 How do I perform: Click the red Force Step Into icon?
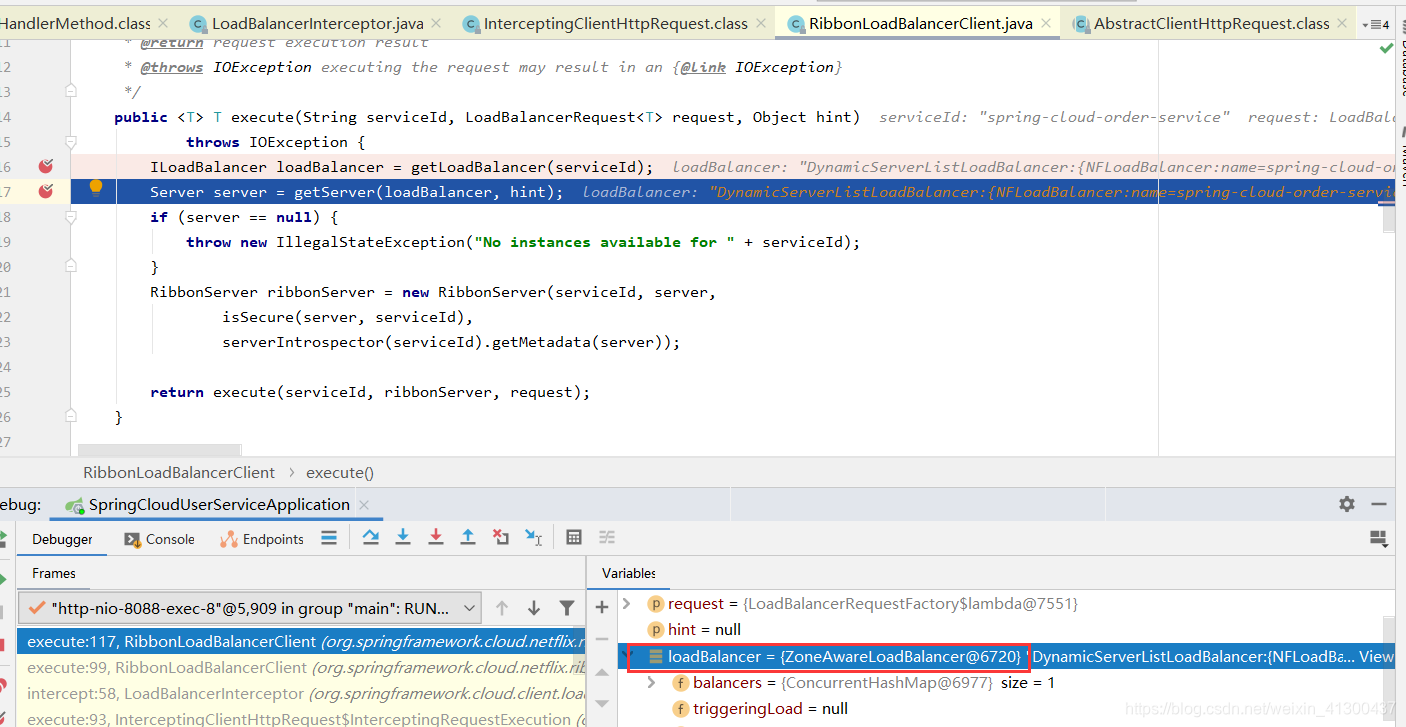pos(436,538)
